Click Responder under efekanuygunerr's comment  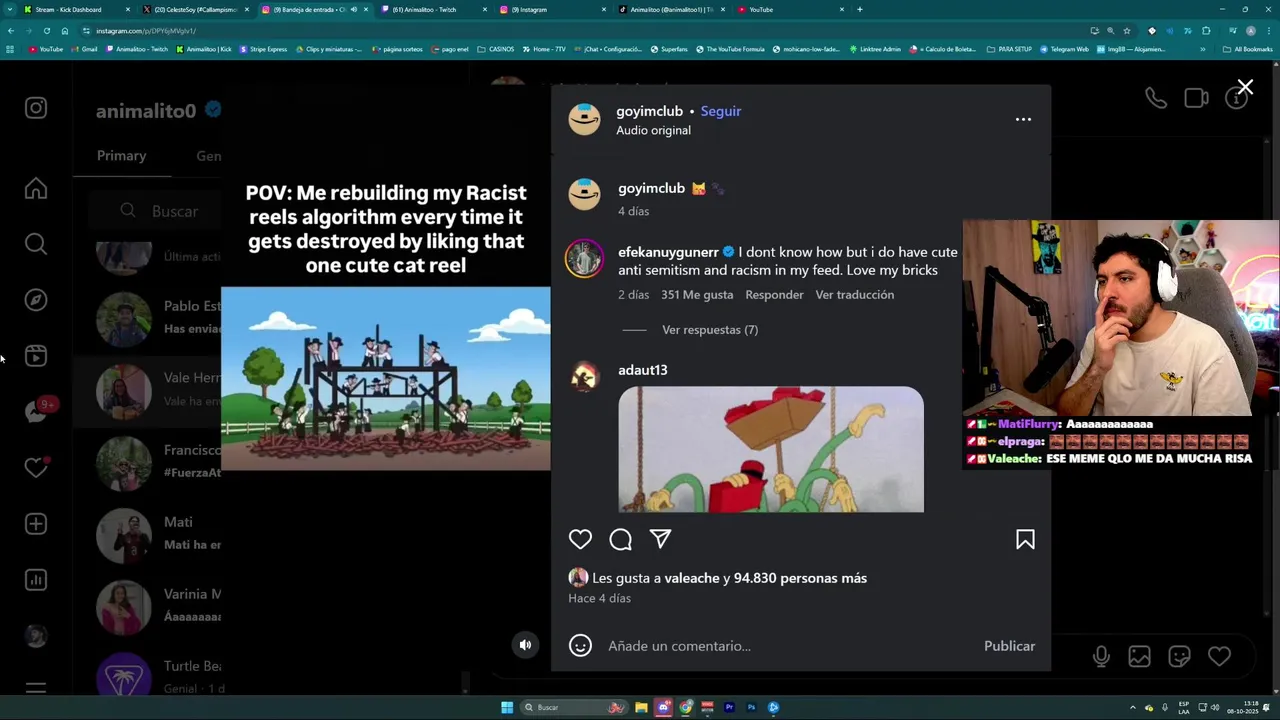[774, 295]
